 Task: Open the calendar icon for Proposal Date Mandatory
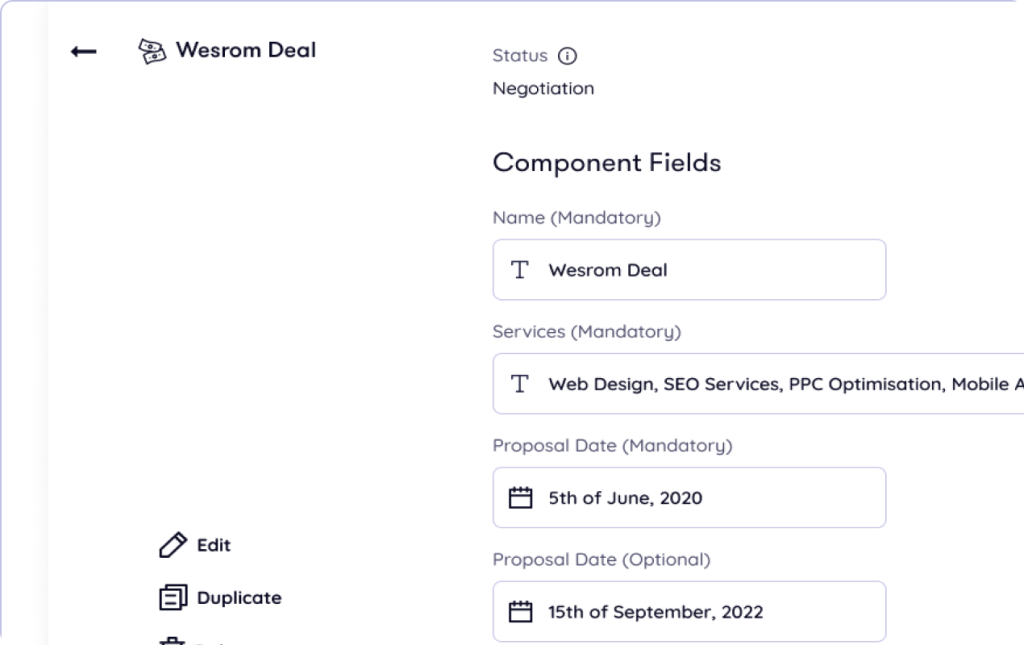pyautogui.click(x=521, y=497)
